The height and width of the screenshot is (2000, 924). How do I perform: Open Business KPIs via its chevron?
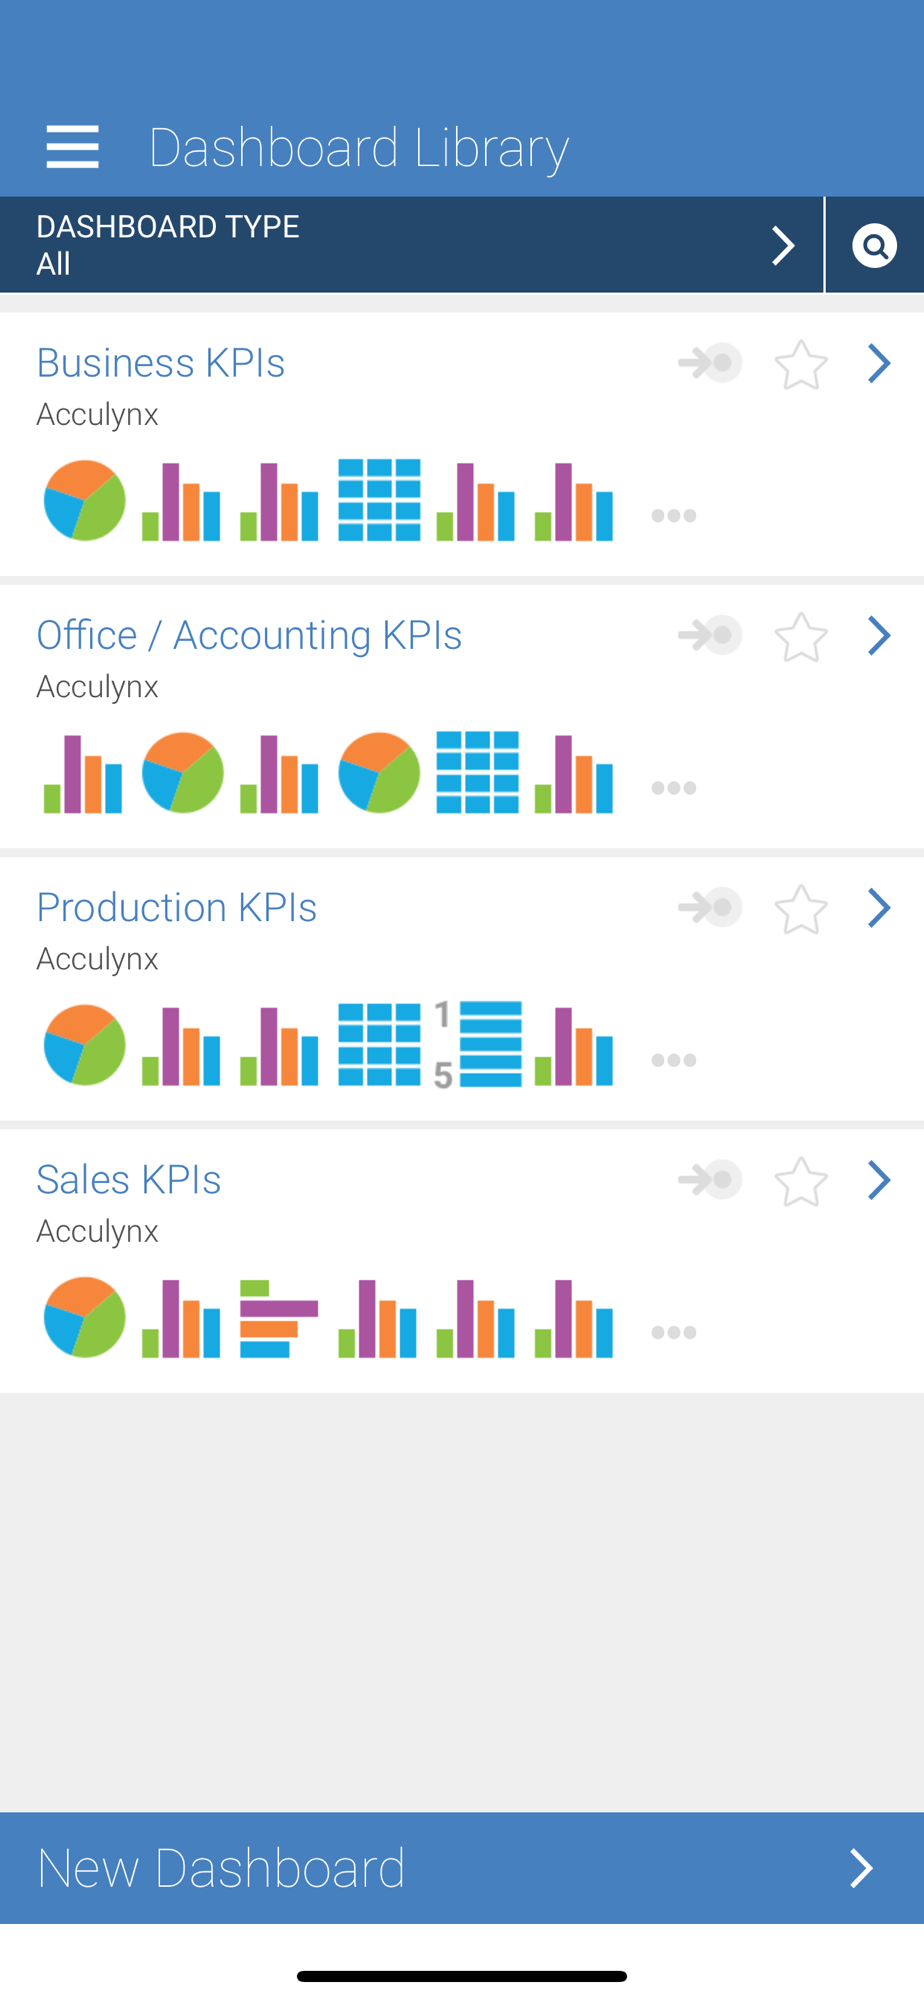coord(879,363)
